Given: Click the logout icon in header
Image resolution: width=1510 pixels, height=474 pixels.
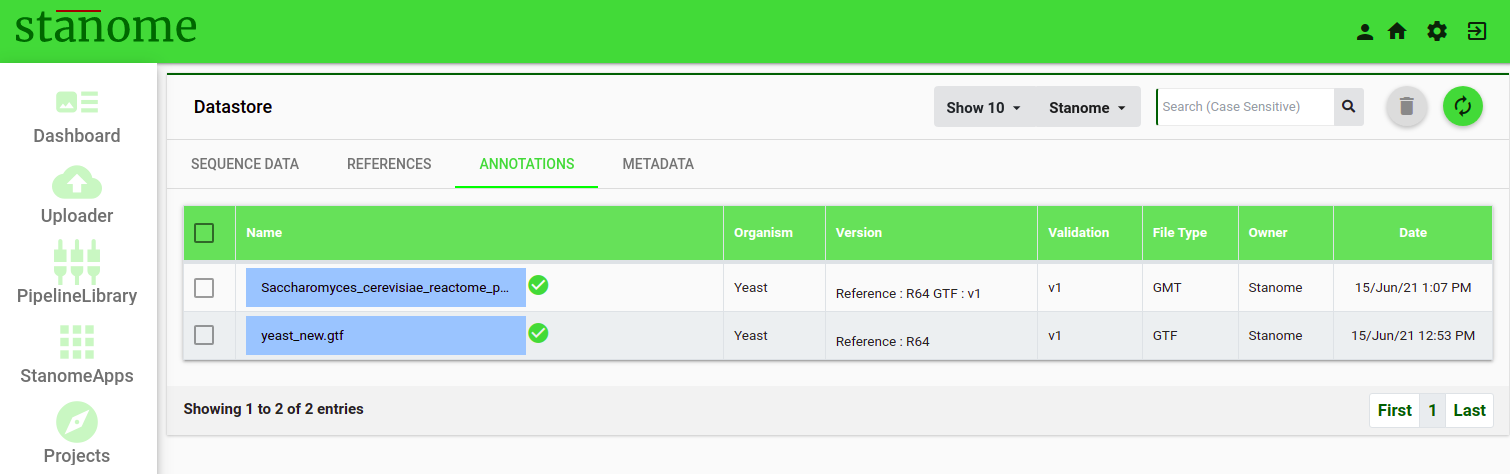Looking at the screenshot, I should point(1477,32).
